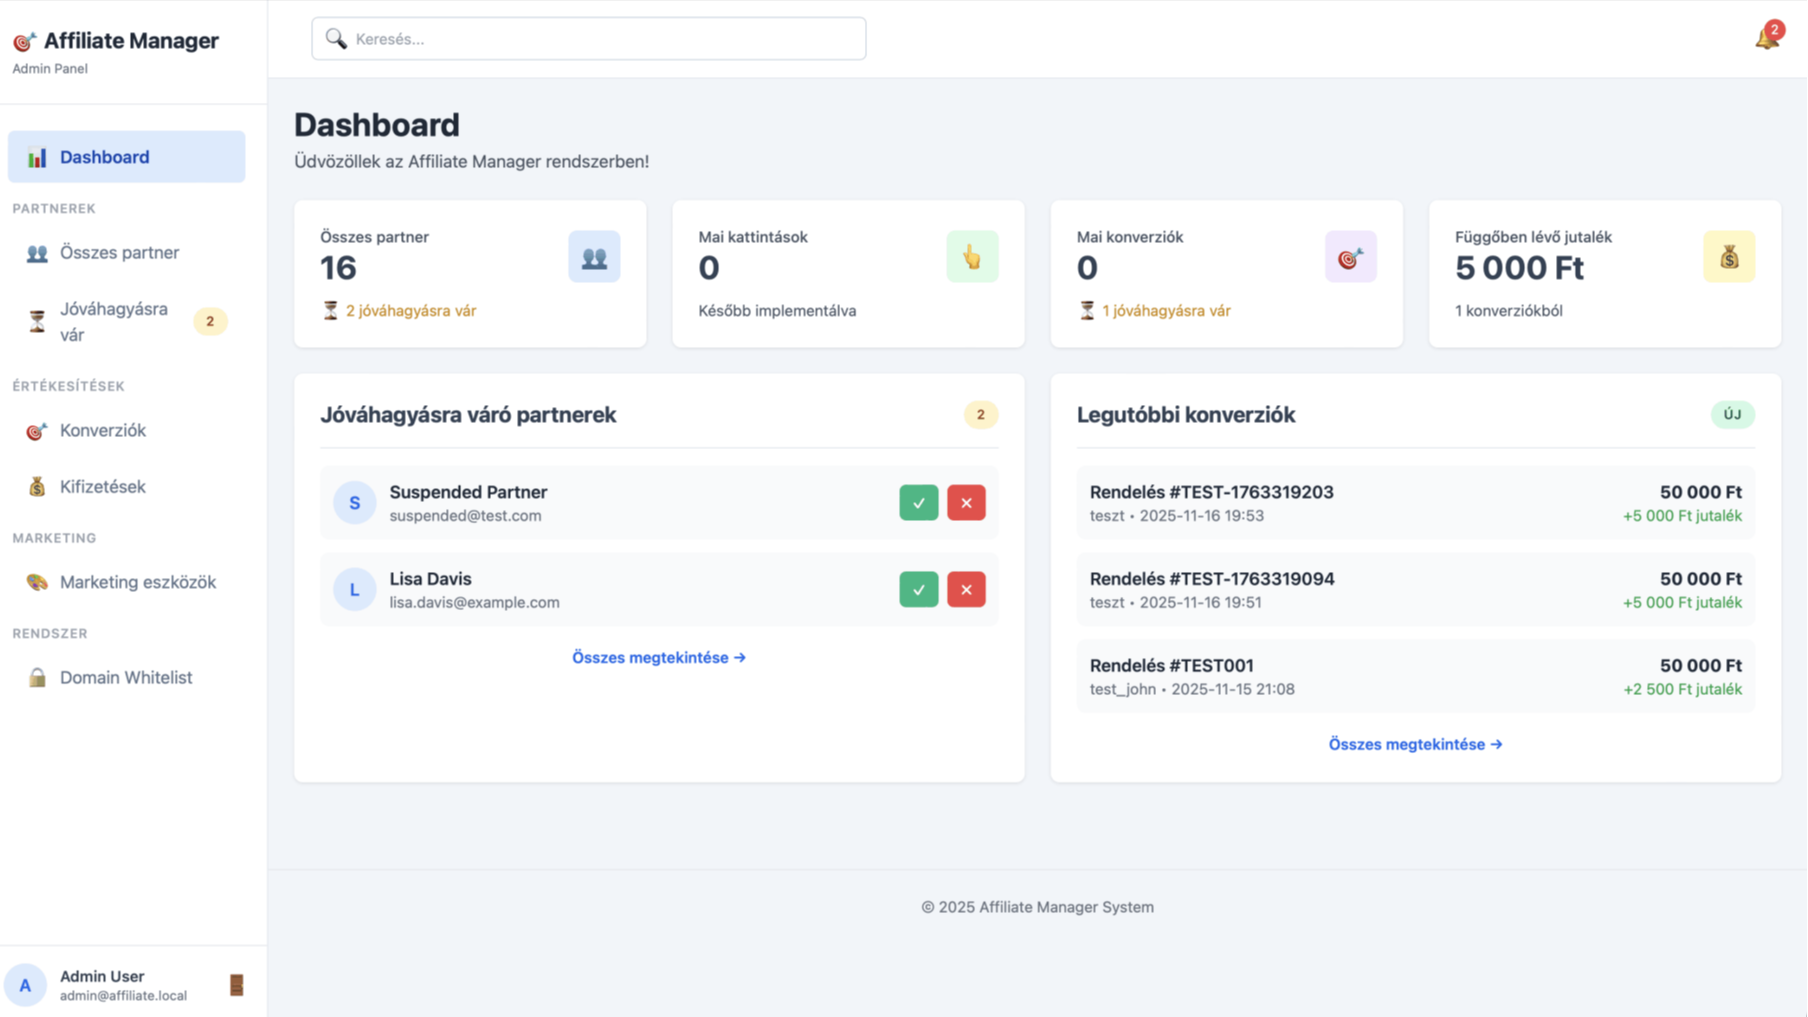Click the partners icon in Összes partner card

tap(594, 257)
